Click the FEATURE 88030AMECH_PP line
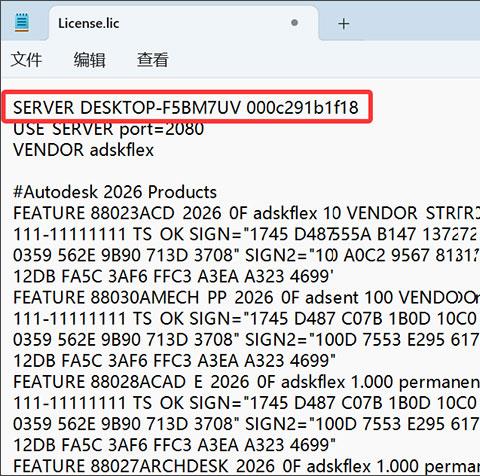 click(x=246, y=298)
